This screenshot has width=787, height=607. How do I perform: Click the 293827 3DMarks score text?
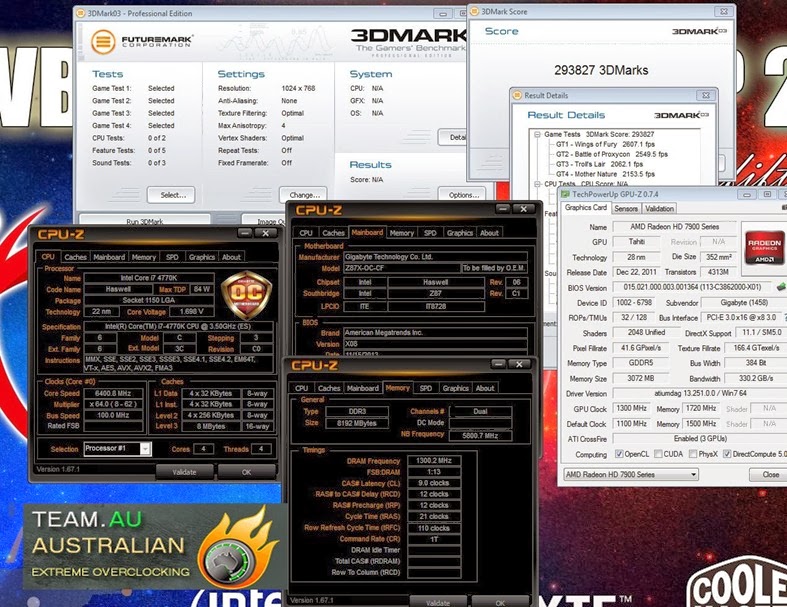(601, 70)
